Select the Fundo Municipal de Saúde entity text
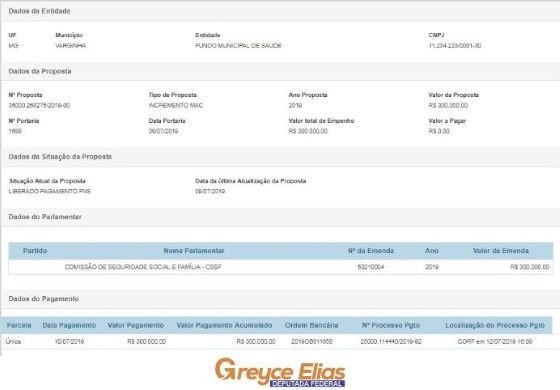The image size is (560, 390). (x=238, y=46)
